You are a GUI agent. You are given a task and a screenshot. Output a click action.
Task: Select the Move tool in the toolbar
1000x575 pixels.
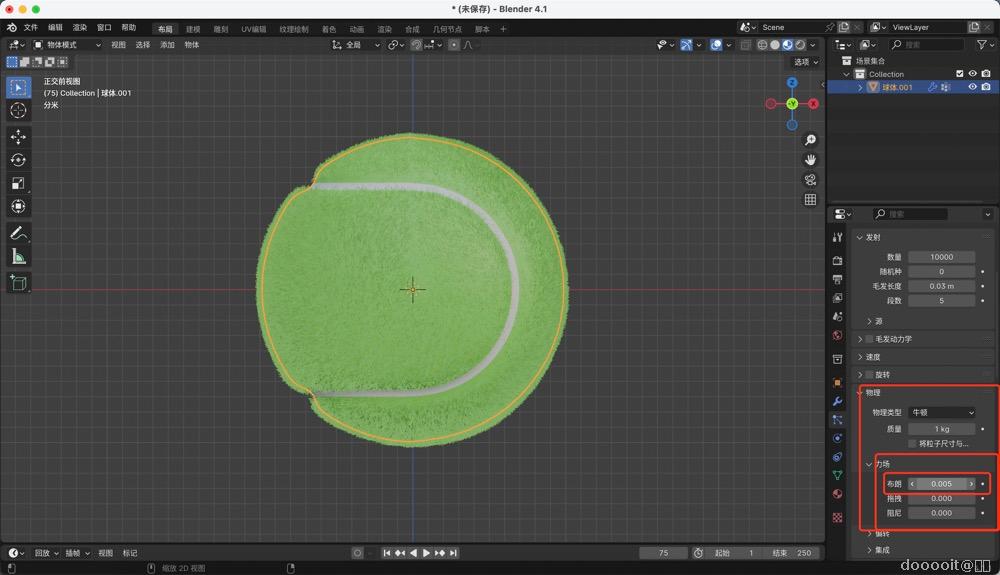point(18,137)
